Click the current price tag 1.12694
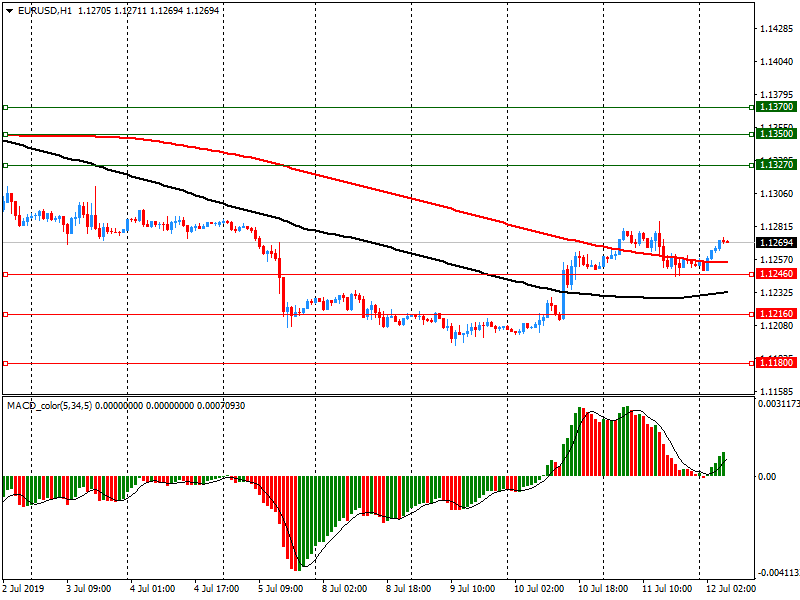 coord(776,242)
